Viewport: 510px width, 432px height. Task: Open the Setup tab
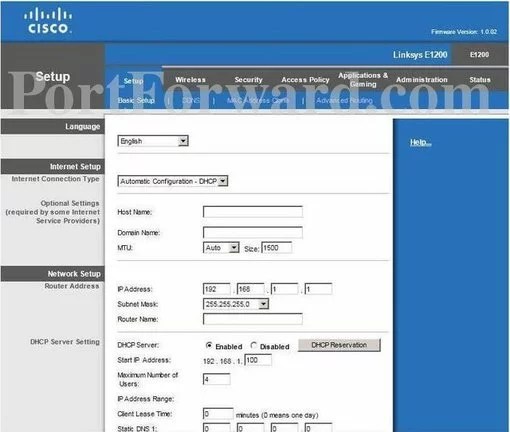click(x=133, y=81)
